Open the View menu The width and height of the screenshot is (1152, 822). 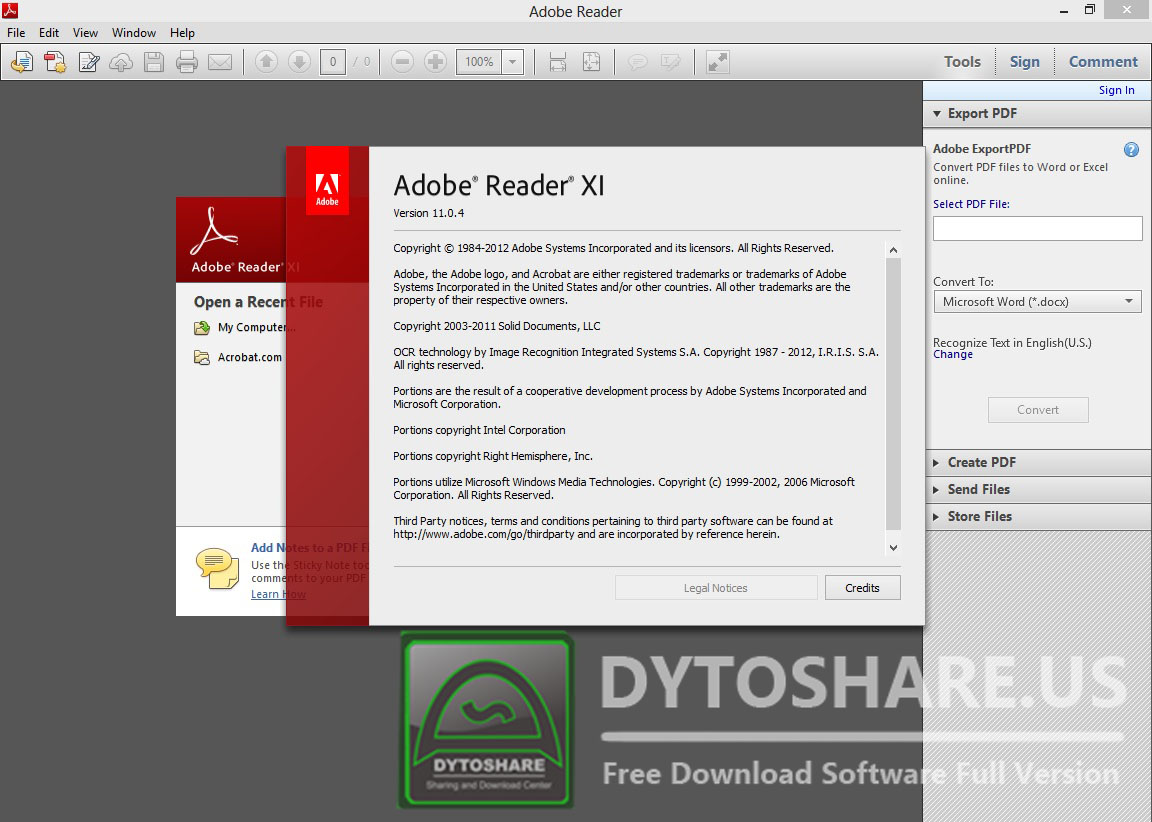(x=85, y=33)
